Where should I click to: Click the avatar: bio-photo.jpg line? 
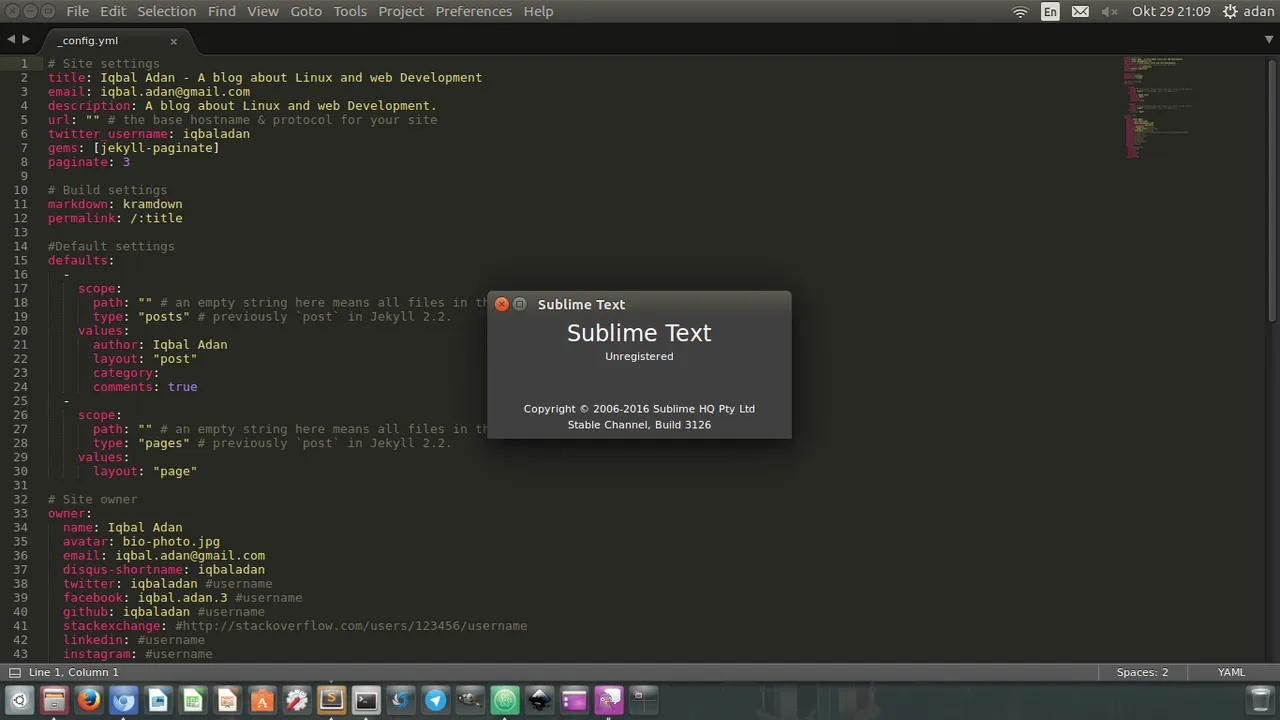141,541
